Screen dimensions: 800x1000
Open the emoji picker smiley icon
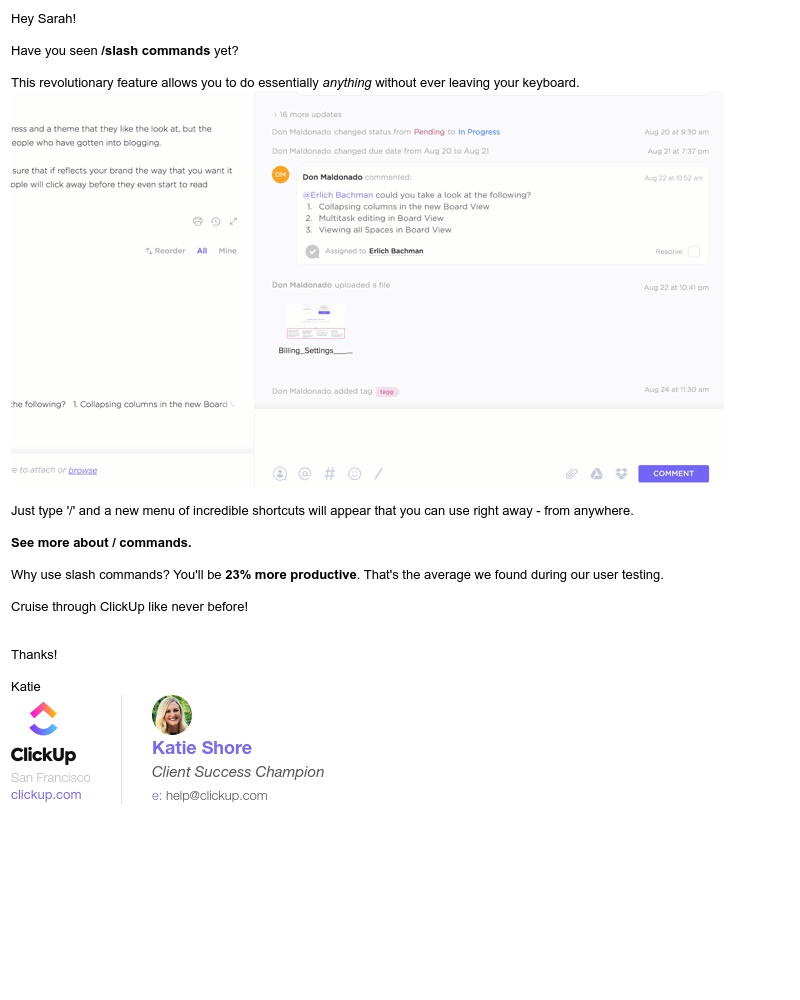355,474
